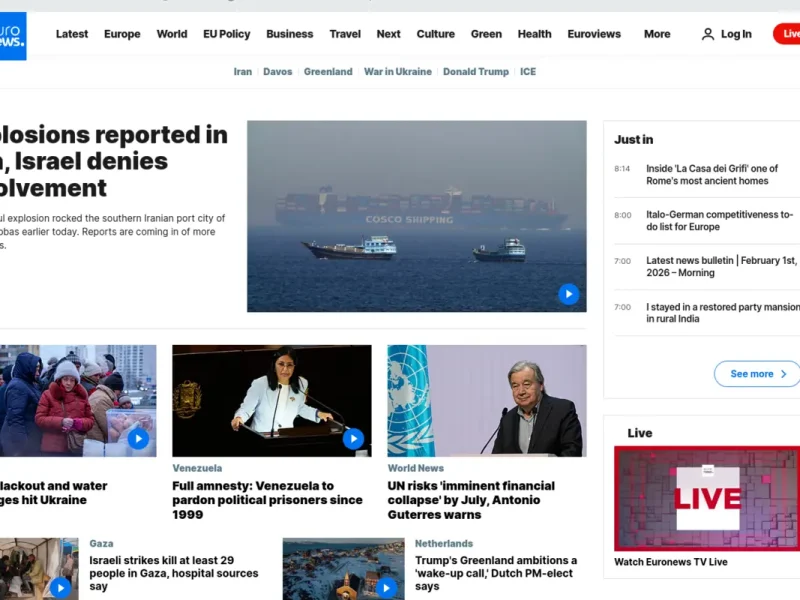
Task: Play the Venezuela prisoner pardon video
Action: (354, 438)
